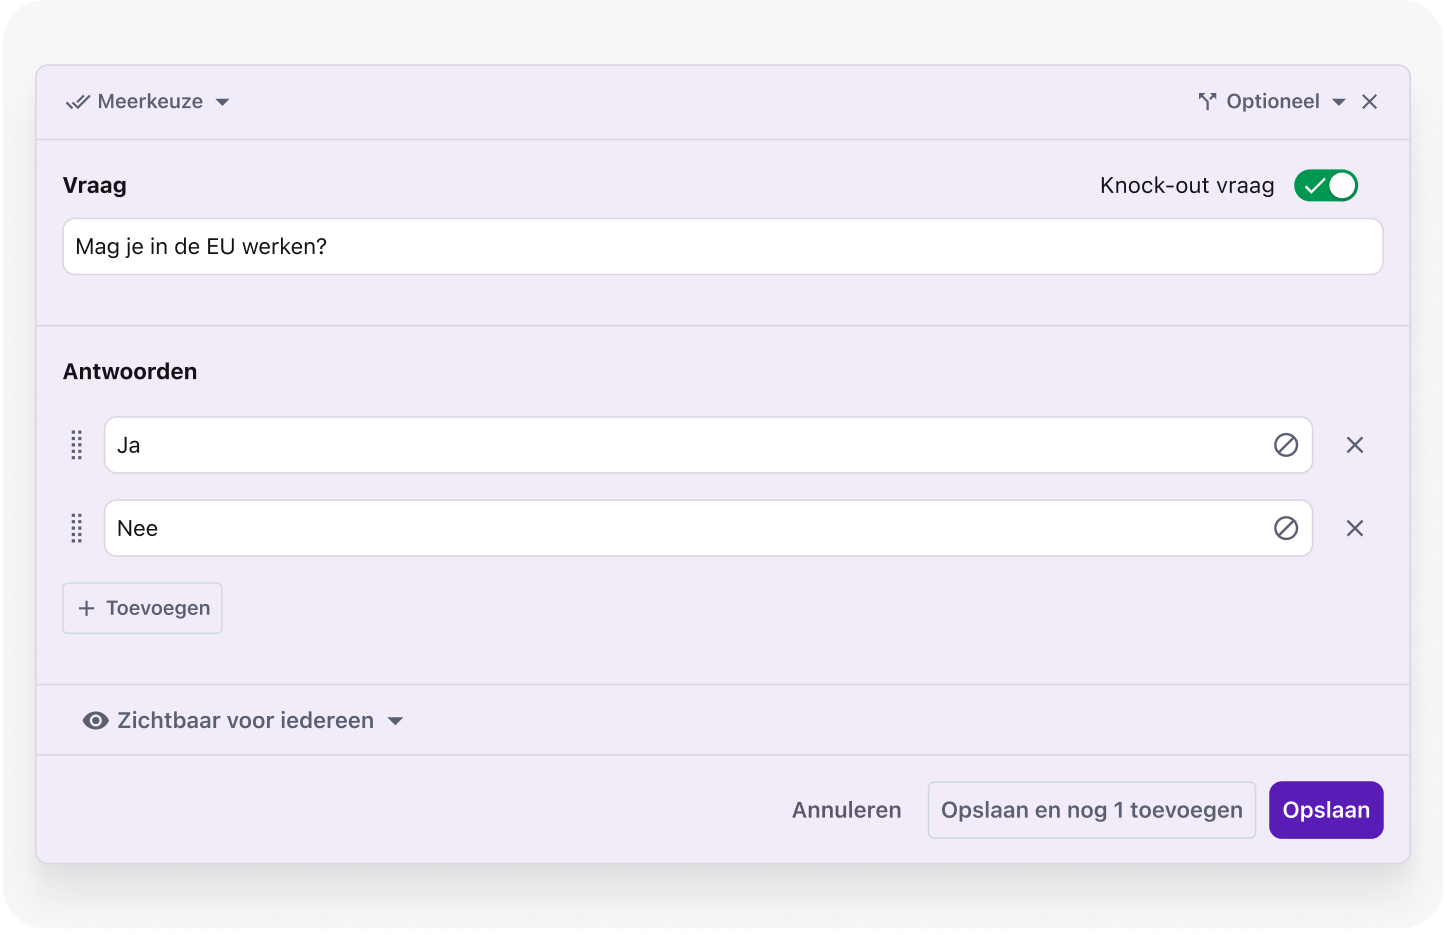This screenshot has width=1447, height=935.
Task: Click the knock-out icon in the Ja answer
Action: coord(1285,445)
